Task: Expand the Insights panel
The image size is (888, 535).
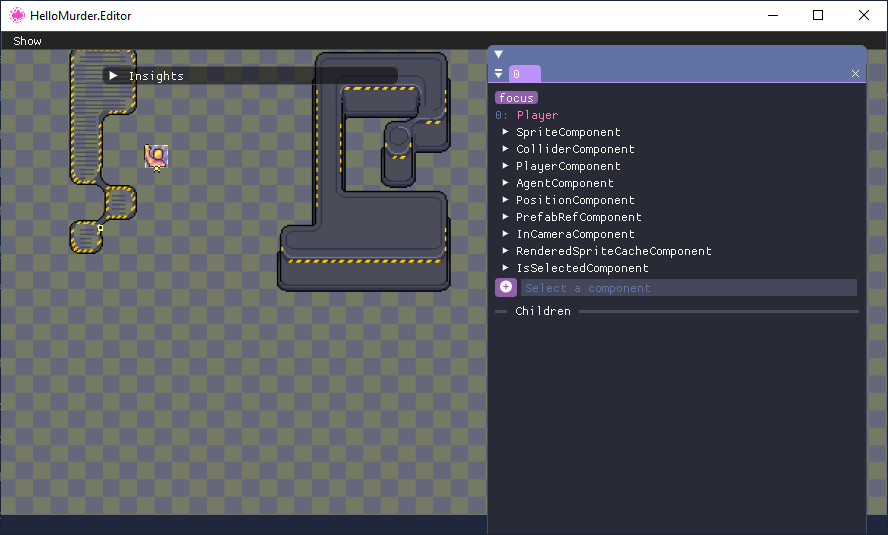Action: click(114, 76)
